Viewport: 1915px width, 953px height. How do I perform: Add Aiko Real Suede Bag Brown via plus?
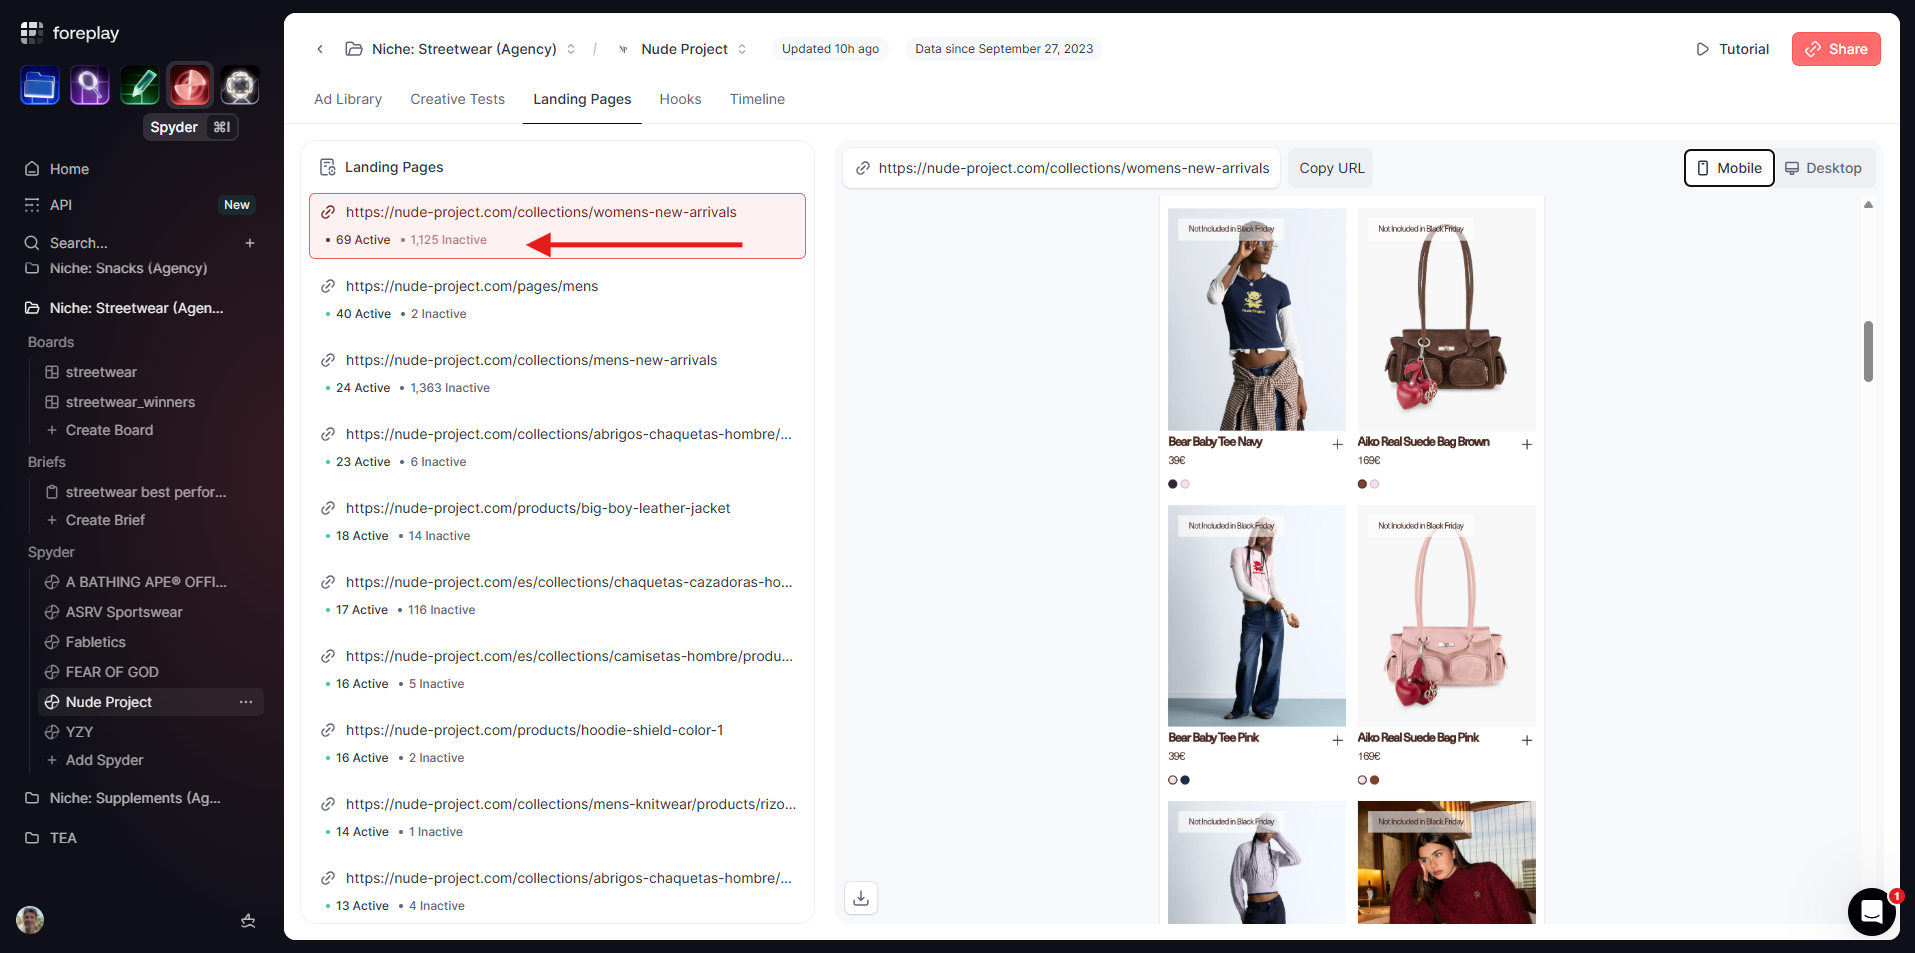1527,444
